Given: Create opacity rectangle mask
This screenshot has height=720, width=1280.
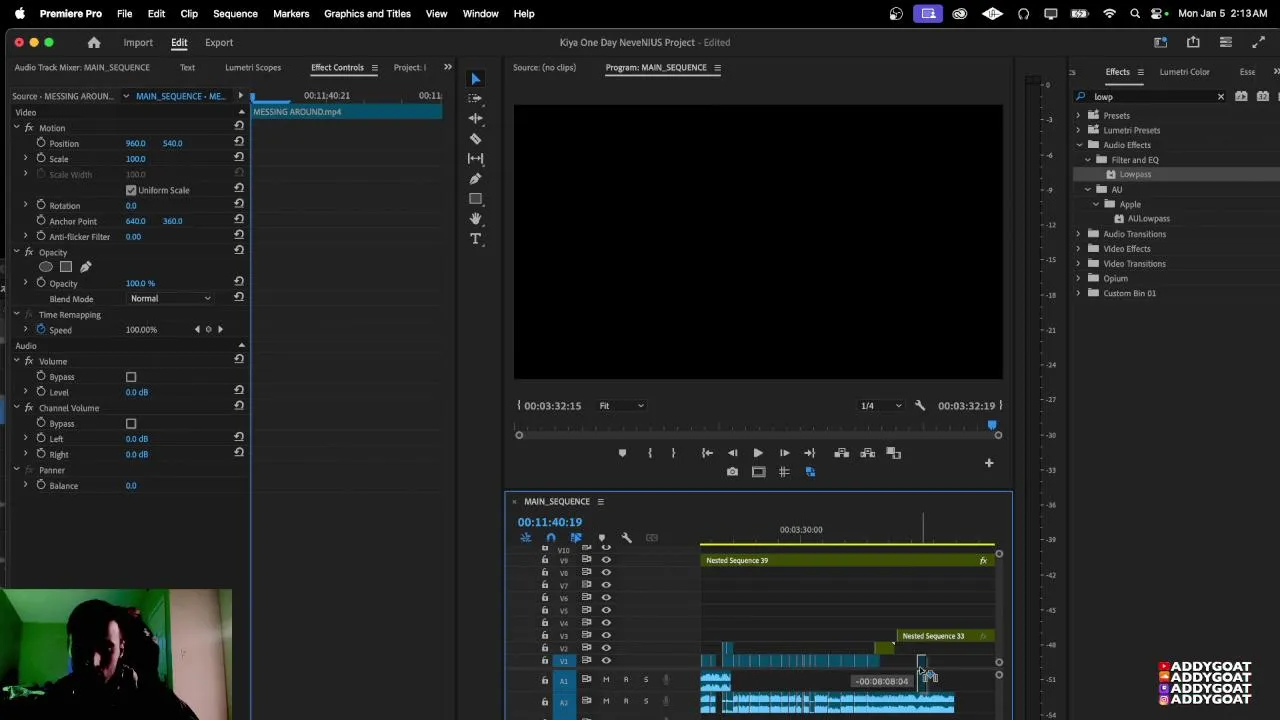Looking at the screenshot, I should [66, 267].
